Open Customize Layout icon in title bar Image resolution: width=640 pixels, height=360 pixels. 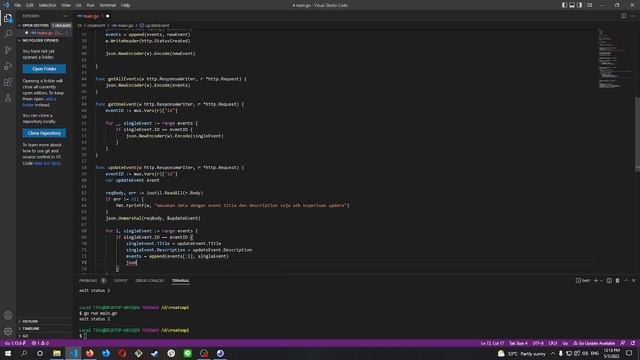[589, 5]
